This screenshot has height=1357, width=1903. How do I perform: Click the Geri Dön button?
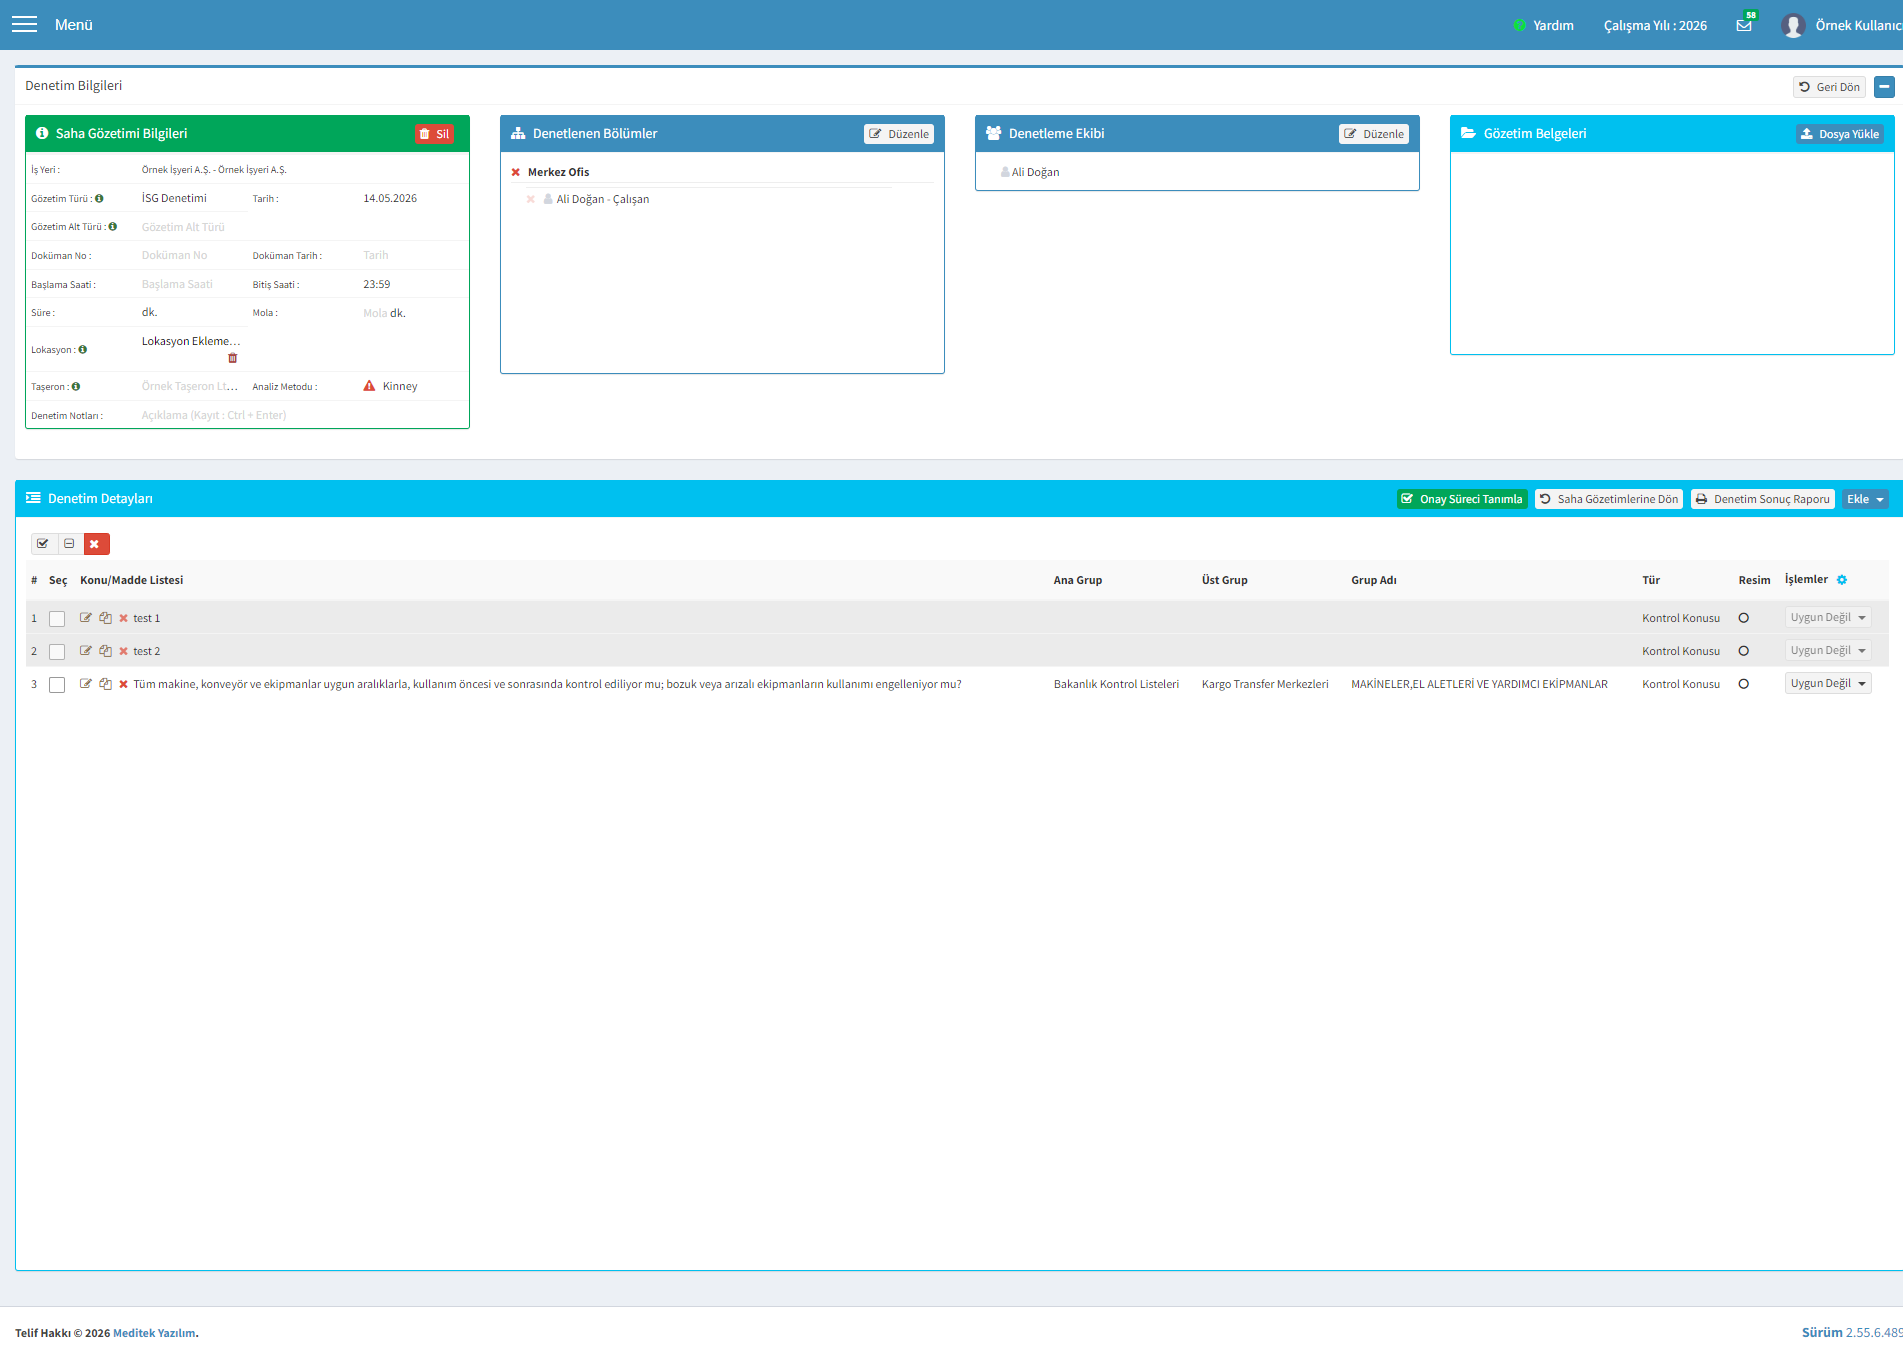(x=1829, y=87)
